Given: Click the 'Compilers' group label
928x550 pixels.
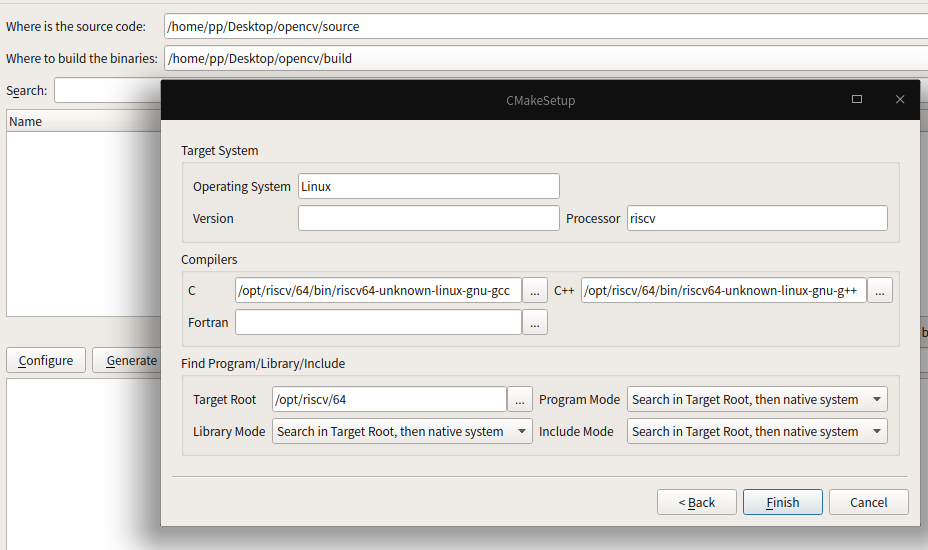Looking at the screenshot, I should 209,259.
